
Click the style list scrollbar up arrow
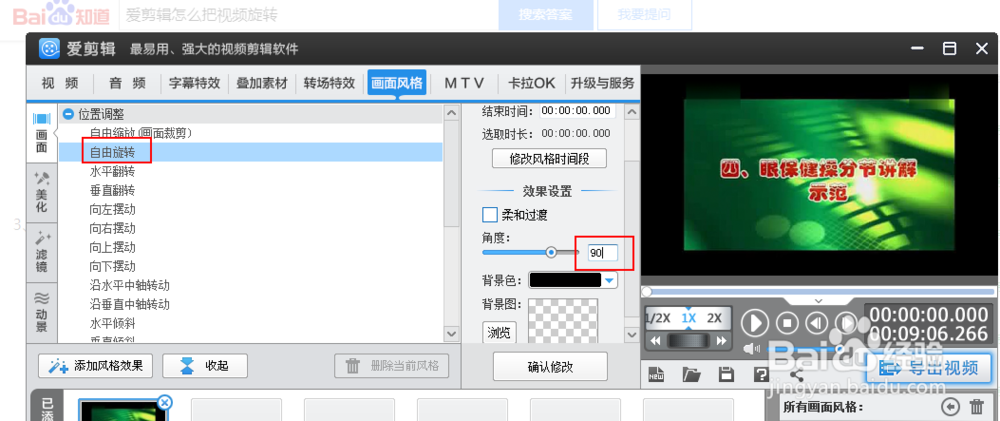452,114
